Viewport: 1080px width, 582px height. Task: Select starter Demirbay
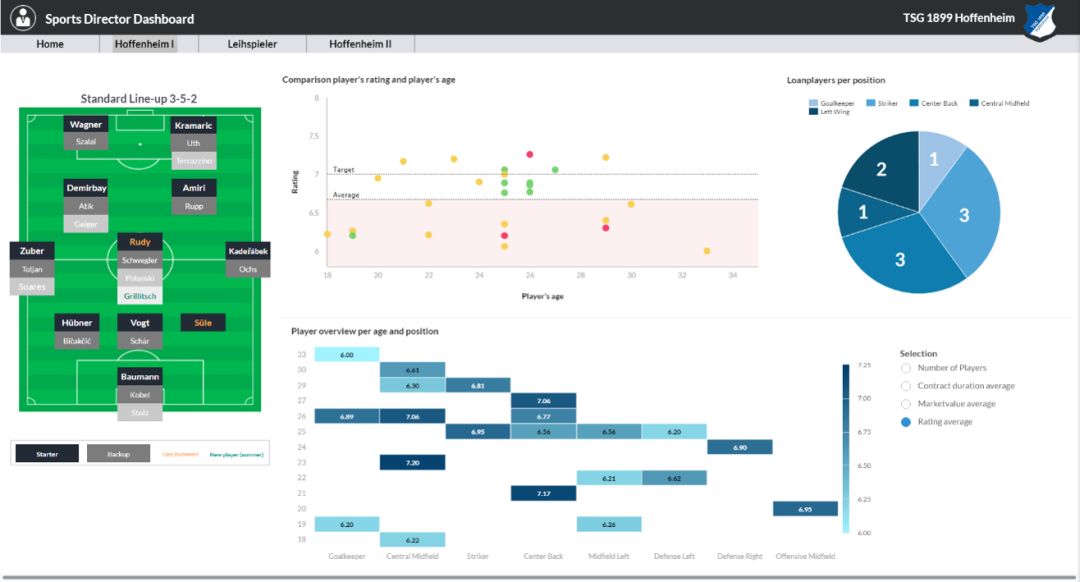[x=86, y=188]
